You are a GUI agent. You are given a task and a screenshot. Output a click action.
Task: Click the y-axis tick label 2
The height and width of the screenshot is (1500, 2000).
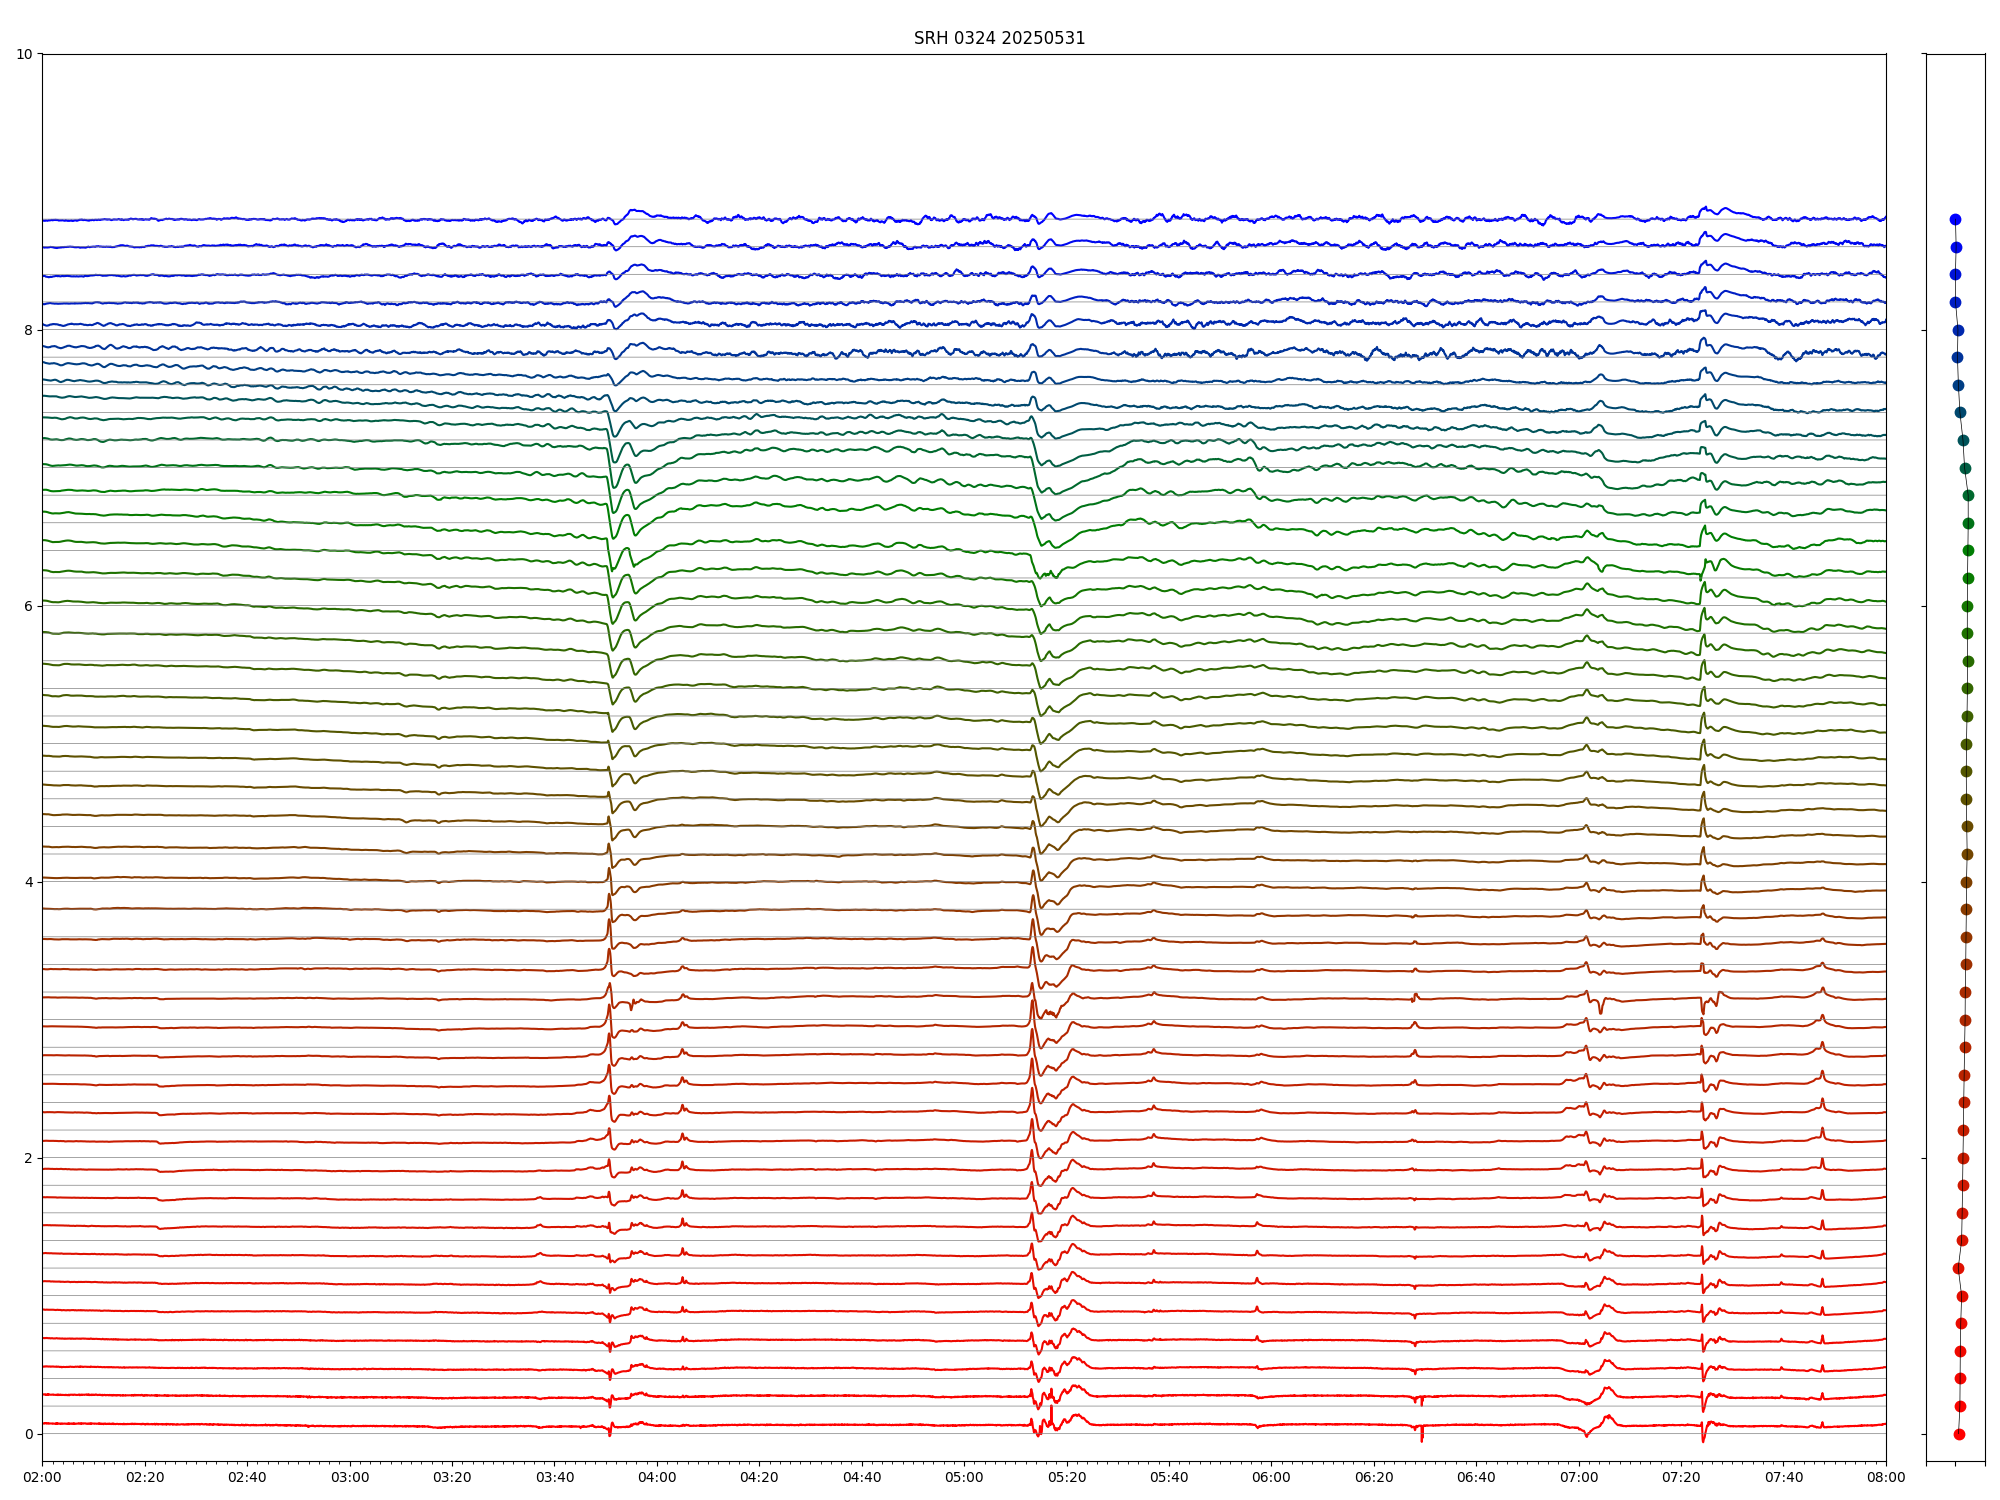pos(28,1158)
